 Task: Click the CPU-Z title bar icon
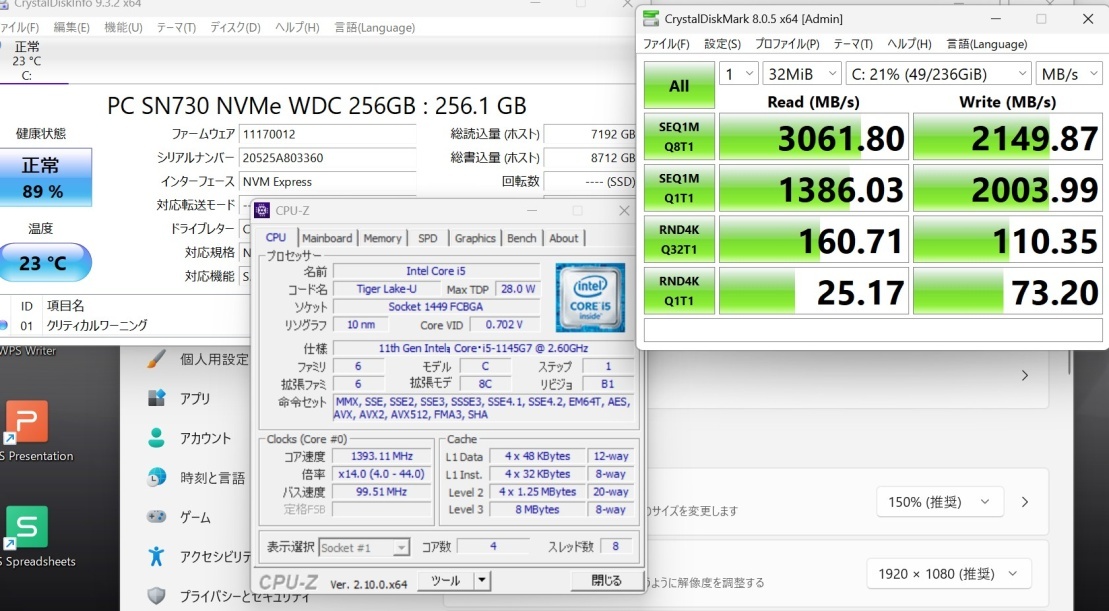coord(262,210)
